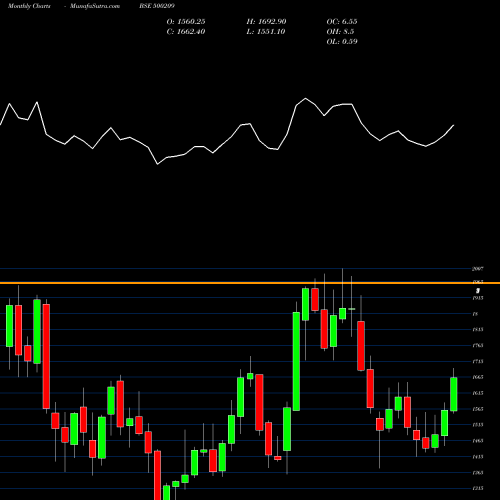This screenshot has width=500, height=500.
Task: Click the '1515' price axis label
Action: tap(478, 425)
